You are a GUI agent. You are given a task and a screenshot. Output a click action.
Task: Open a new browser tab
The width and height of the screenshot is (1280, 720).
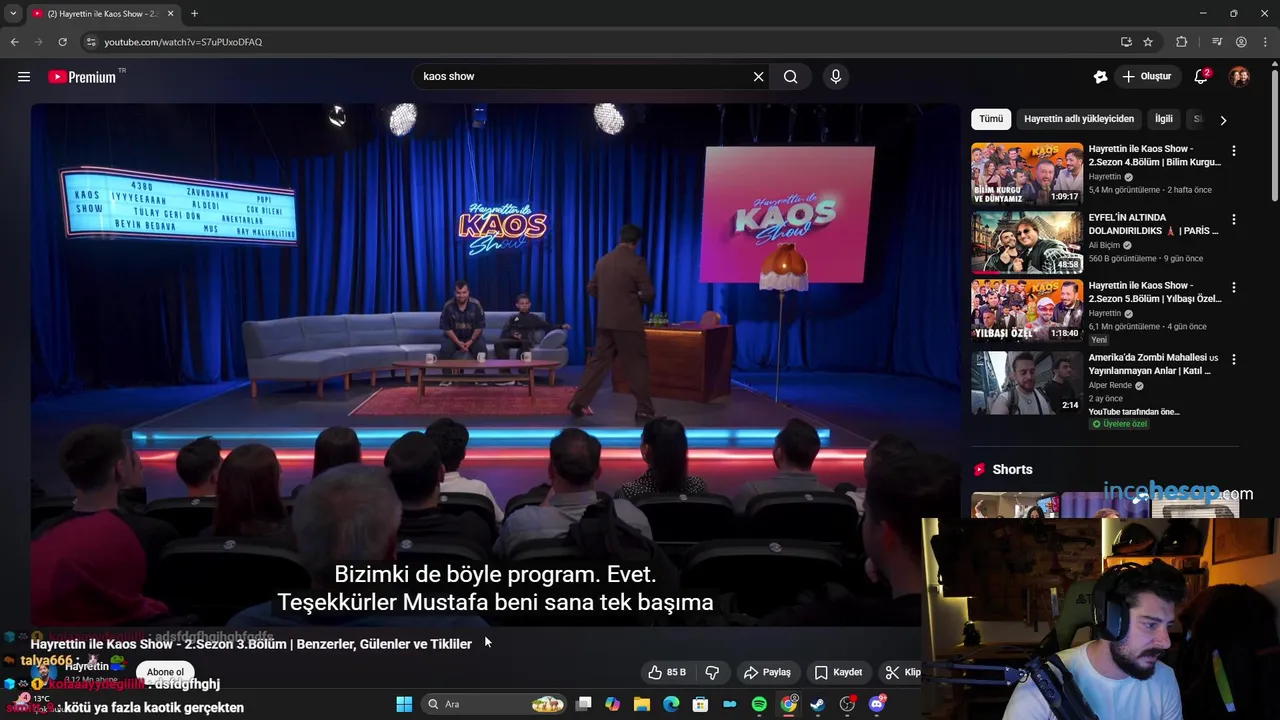[x=194, y=14]
